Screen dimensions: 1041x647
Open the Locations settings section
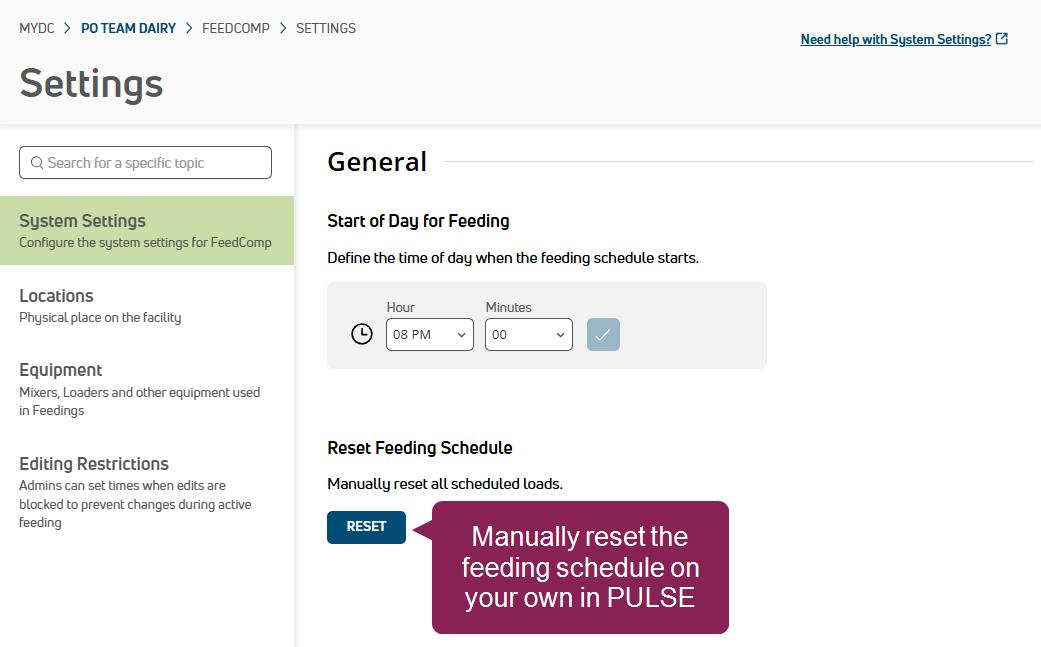(x=57, y=296)
